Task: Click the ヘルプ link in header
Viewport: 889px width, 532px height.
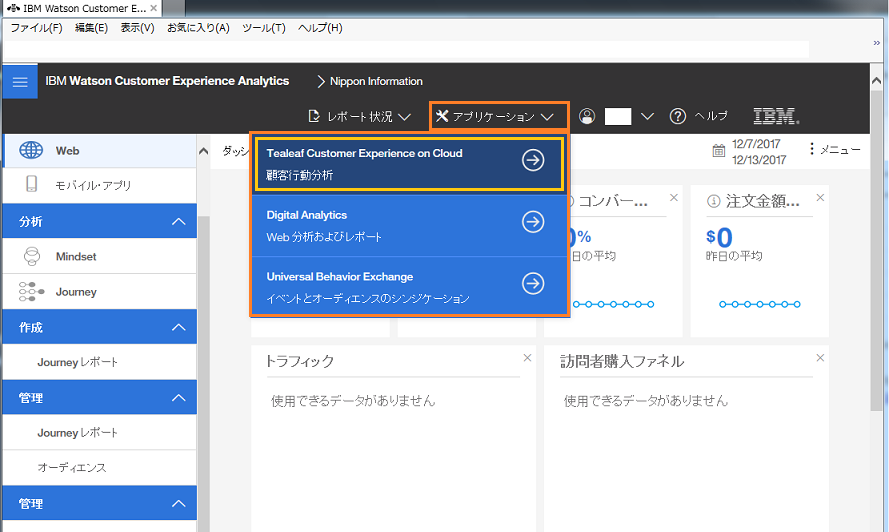Action: tap(711, 116)
